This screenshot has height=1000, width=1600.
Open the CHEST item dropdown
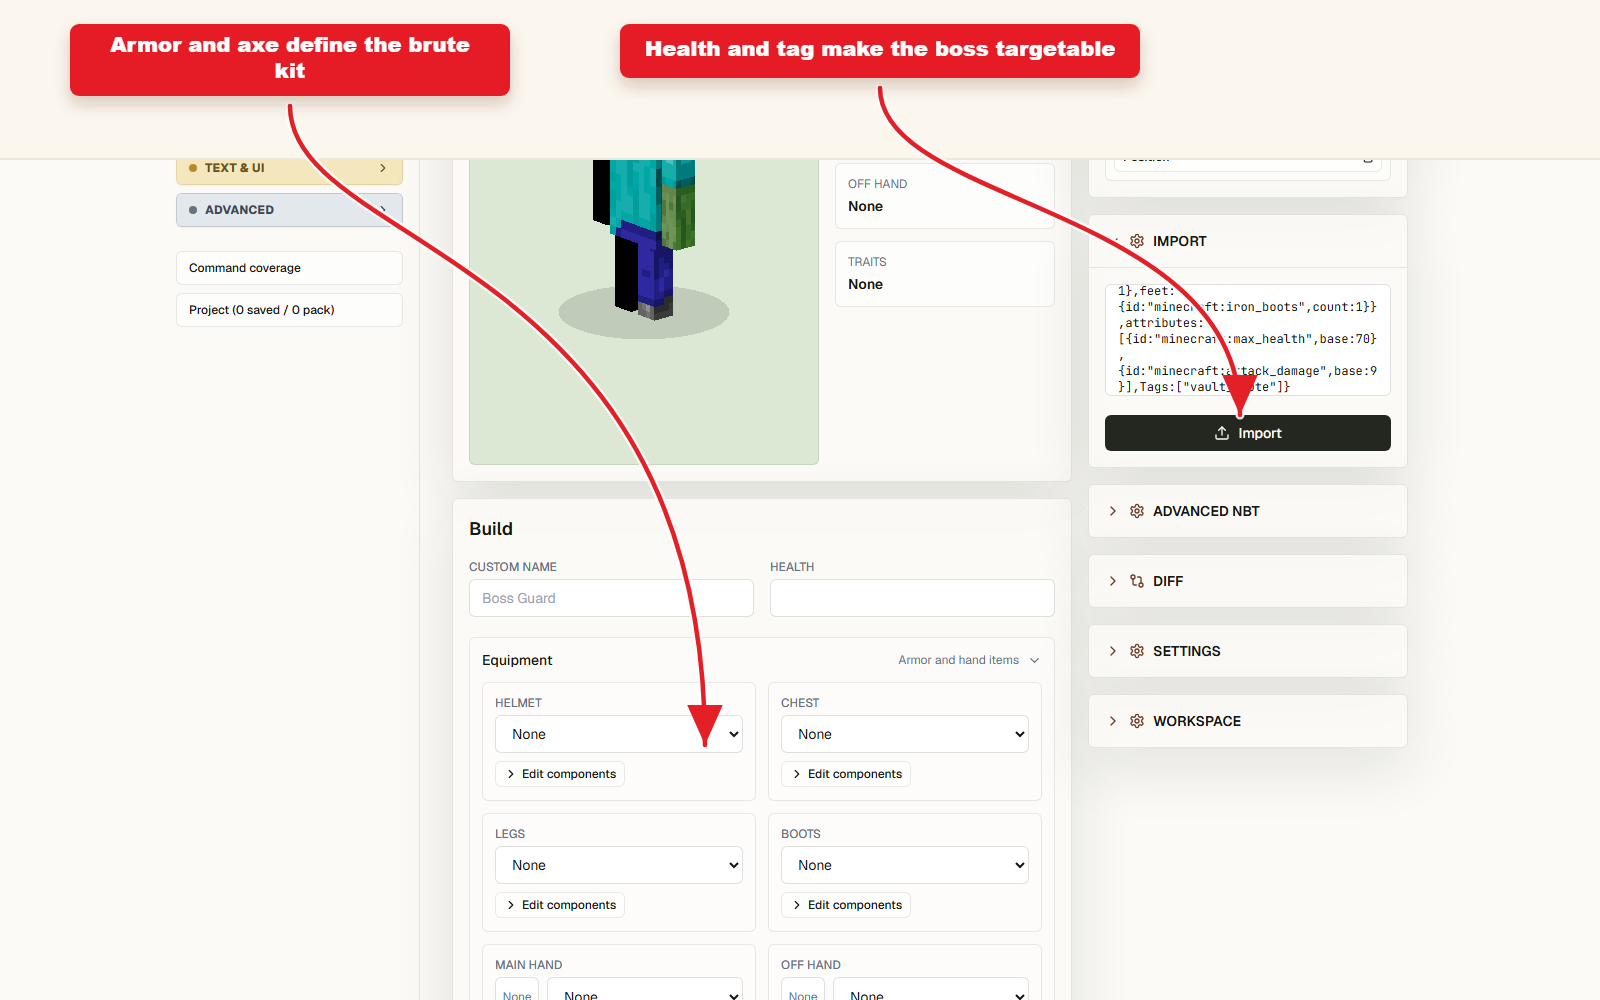(x=905, y=734)
